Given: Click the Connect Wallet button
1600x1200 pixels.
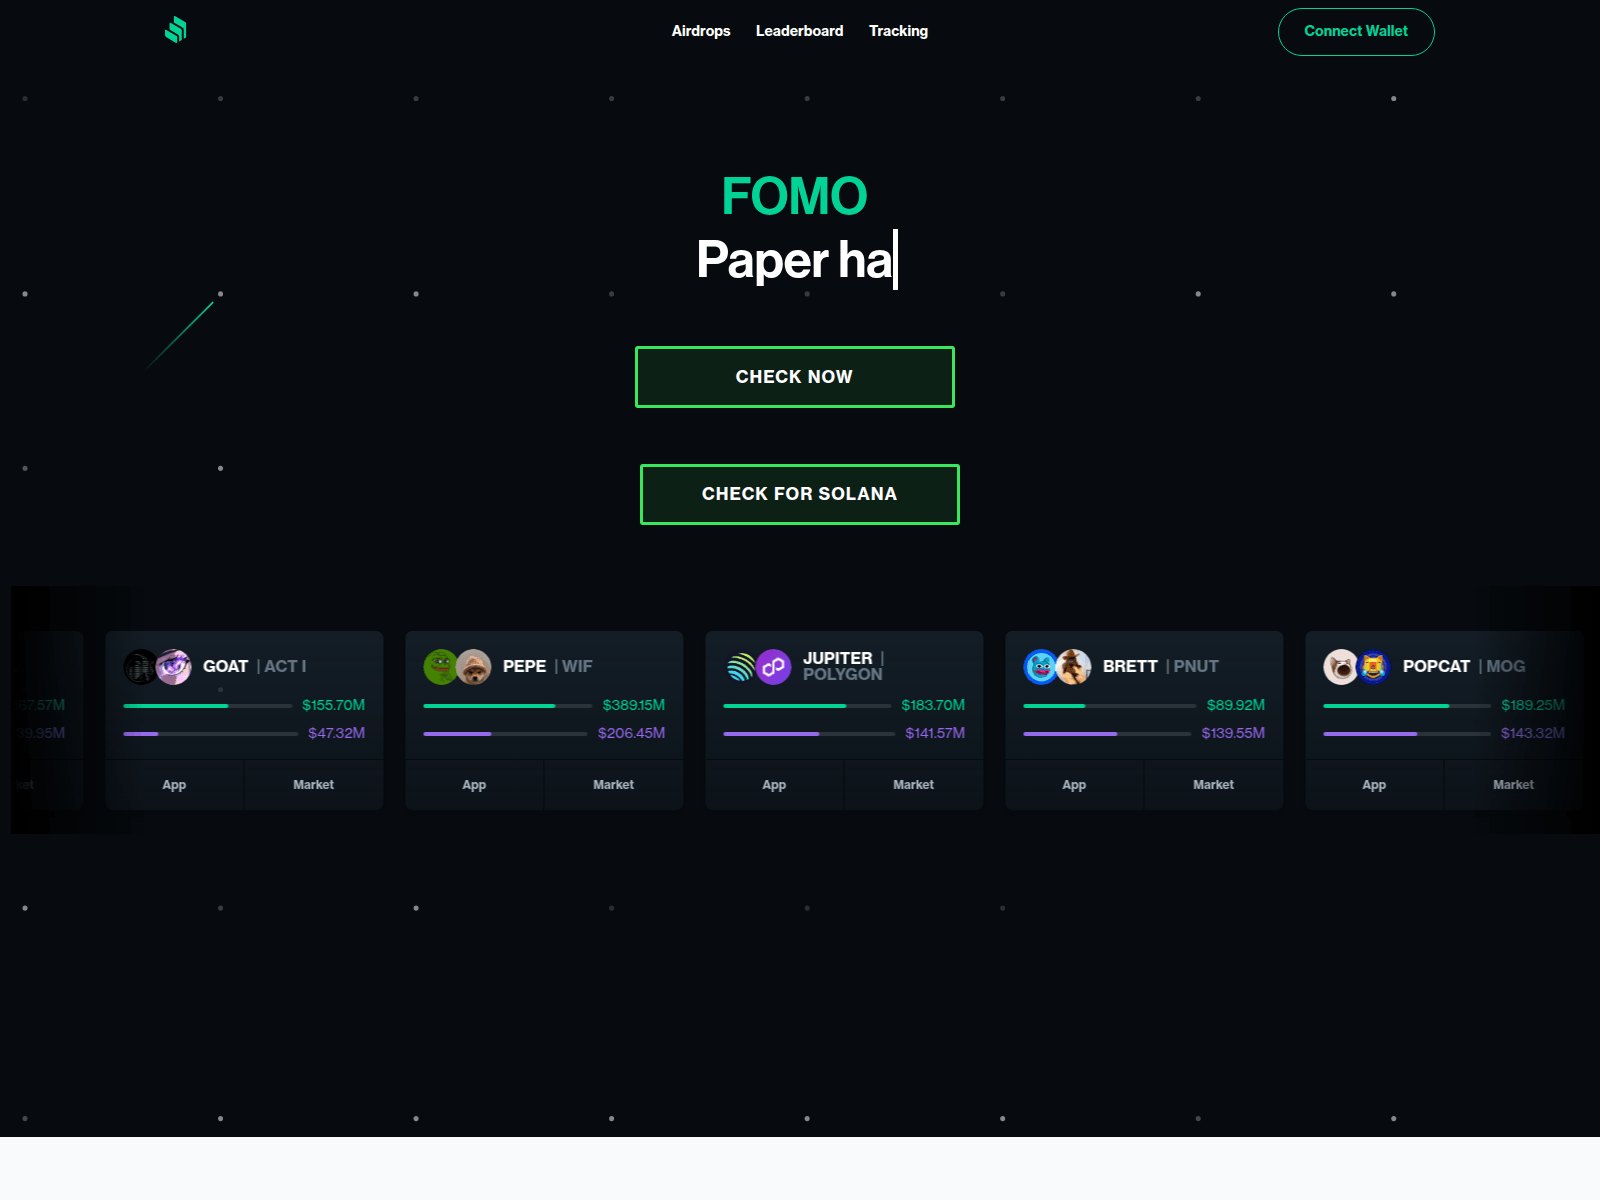Looking at the screenshot, I should coord(1356,32).
